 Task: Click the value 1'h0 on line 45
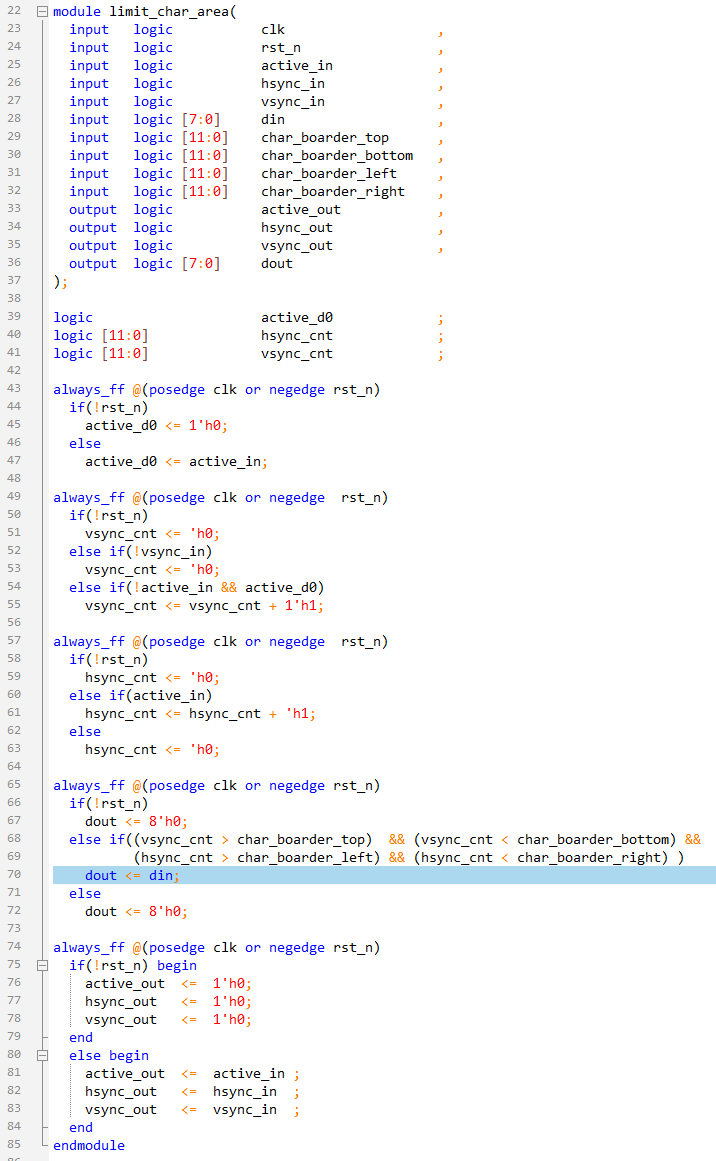coord(207,426)
